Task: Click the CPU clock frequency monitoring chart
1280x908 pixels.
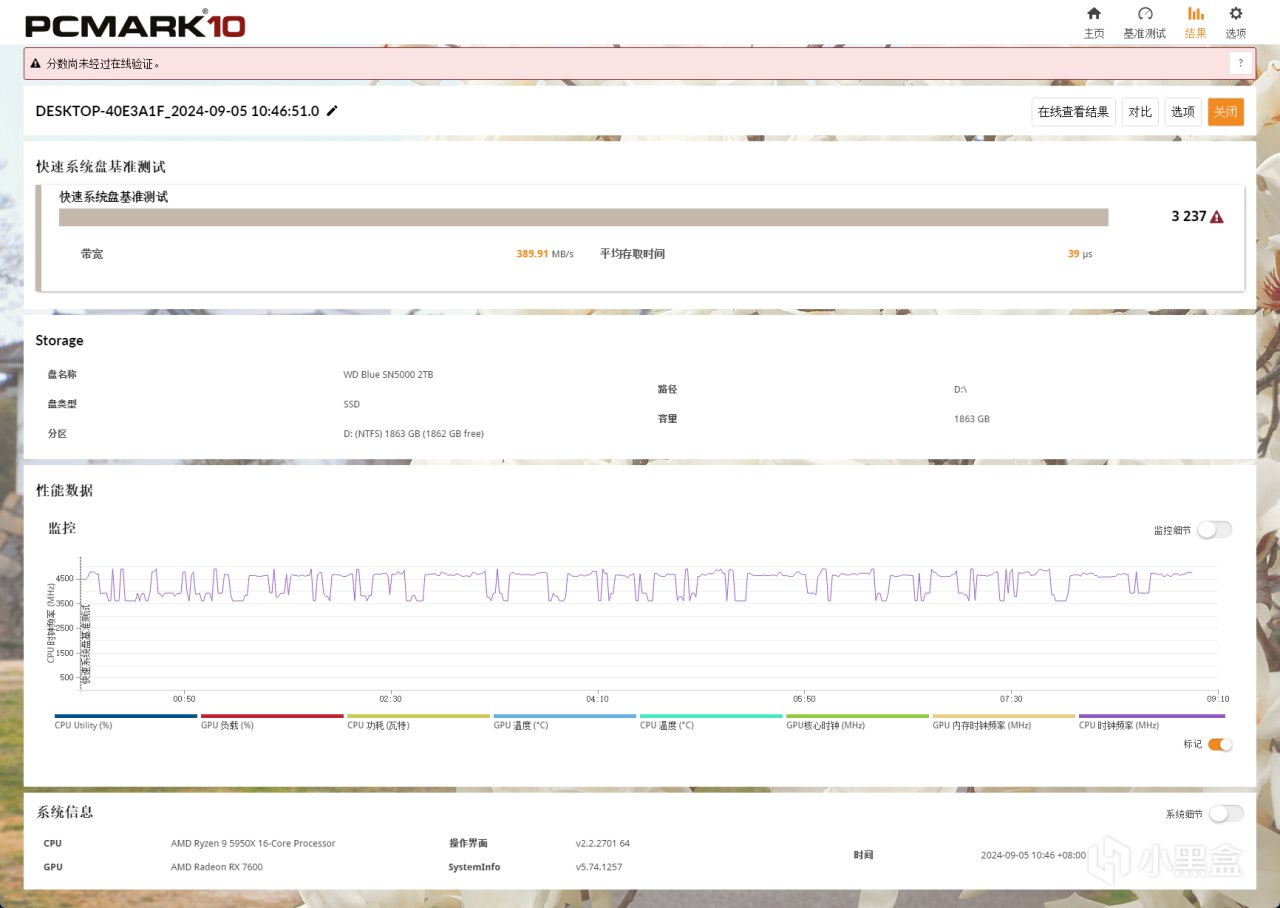Action: [x=650, y=622]
